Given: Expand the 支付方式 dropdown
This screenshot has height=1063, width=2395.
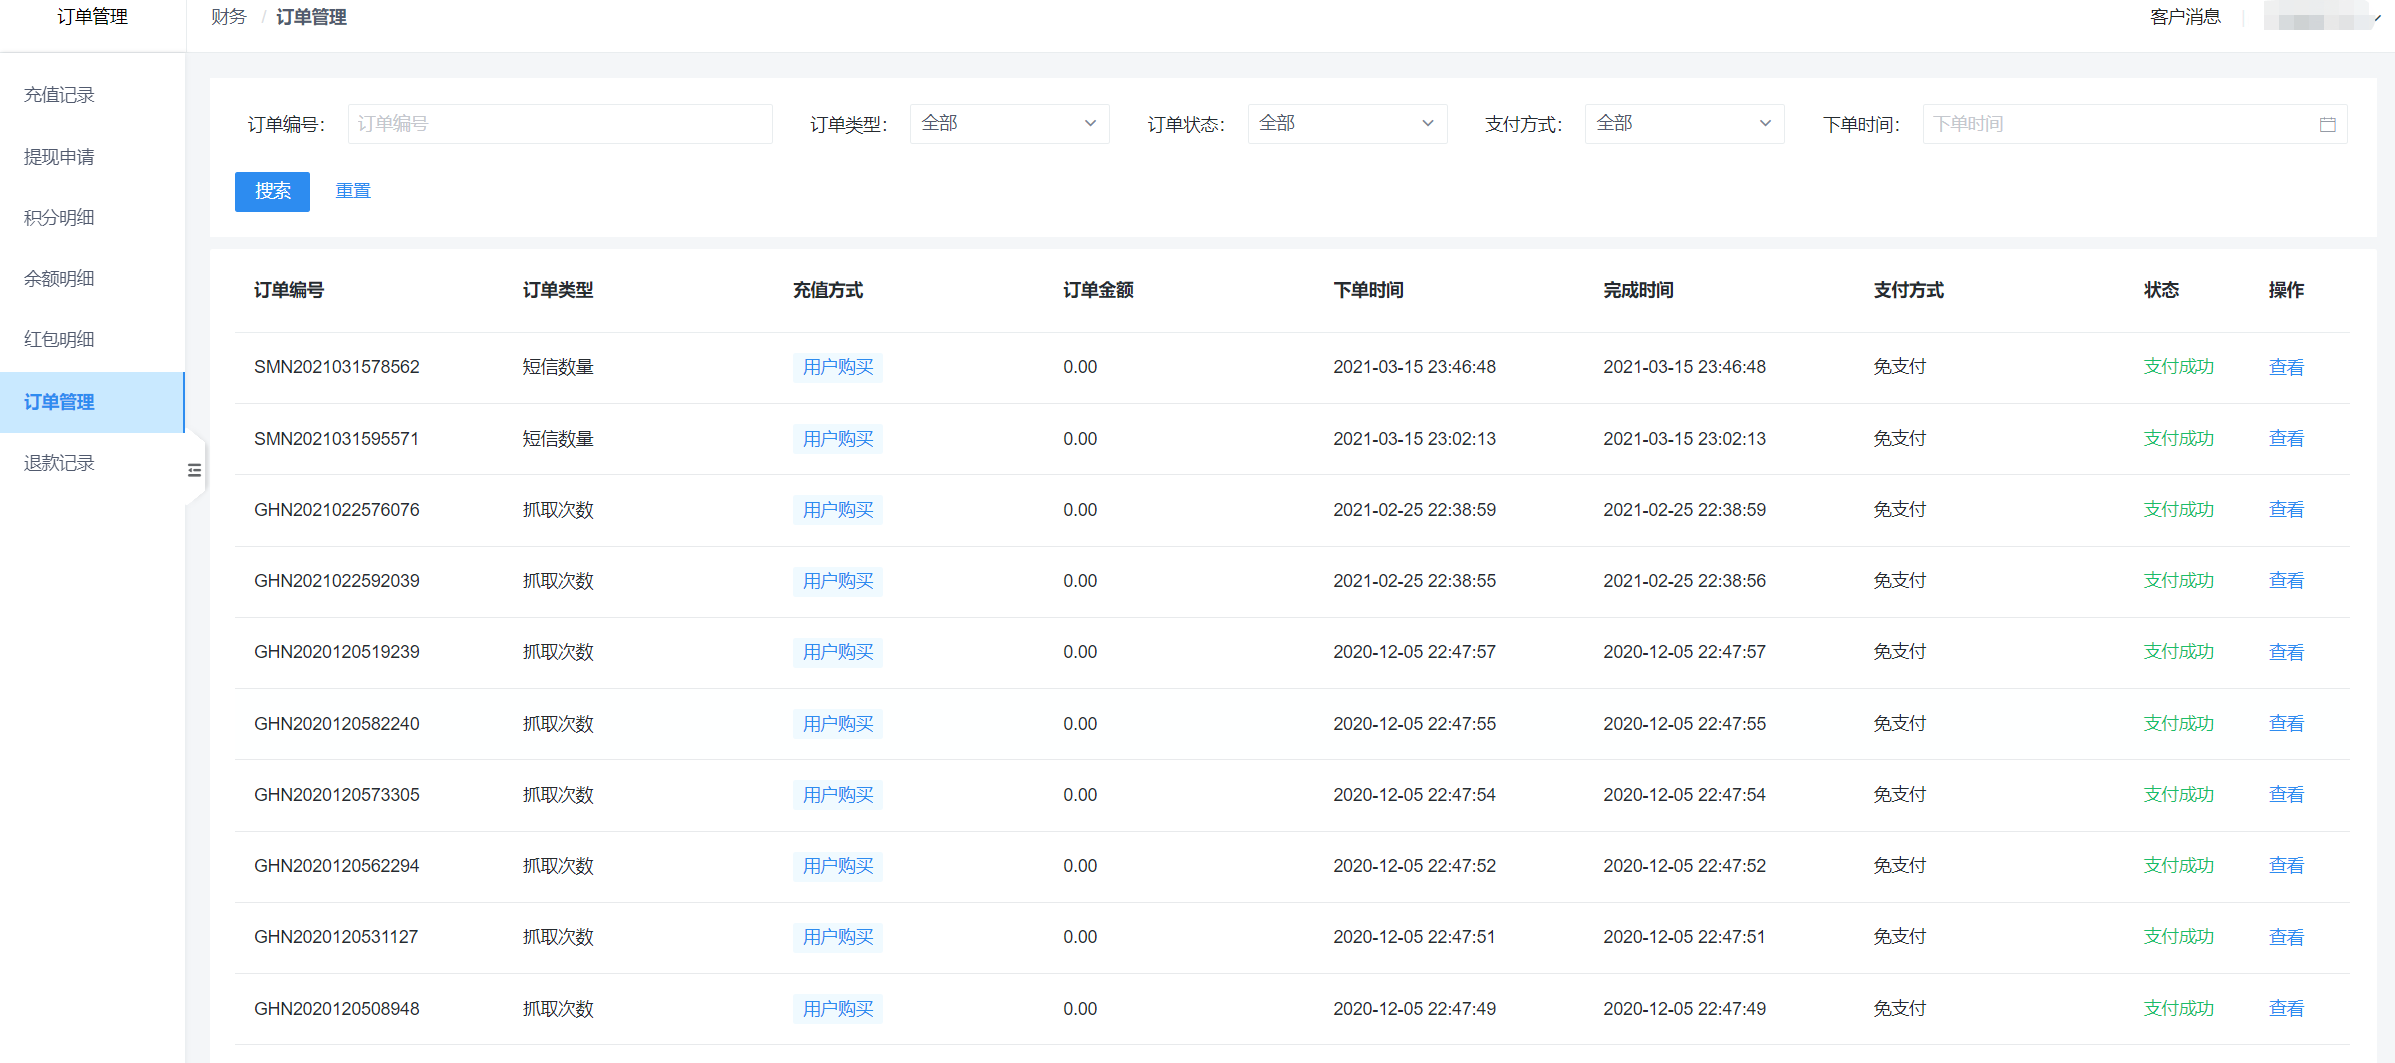Looking at the screenshot, I should [1684, 124].
